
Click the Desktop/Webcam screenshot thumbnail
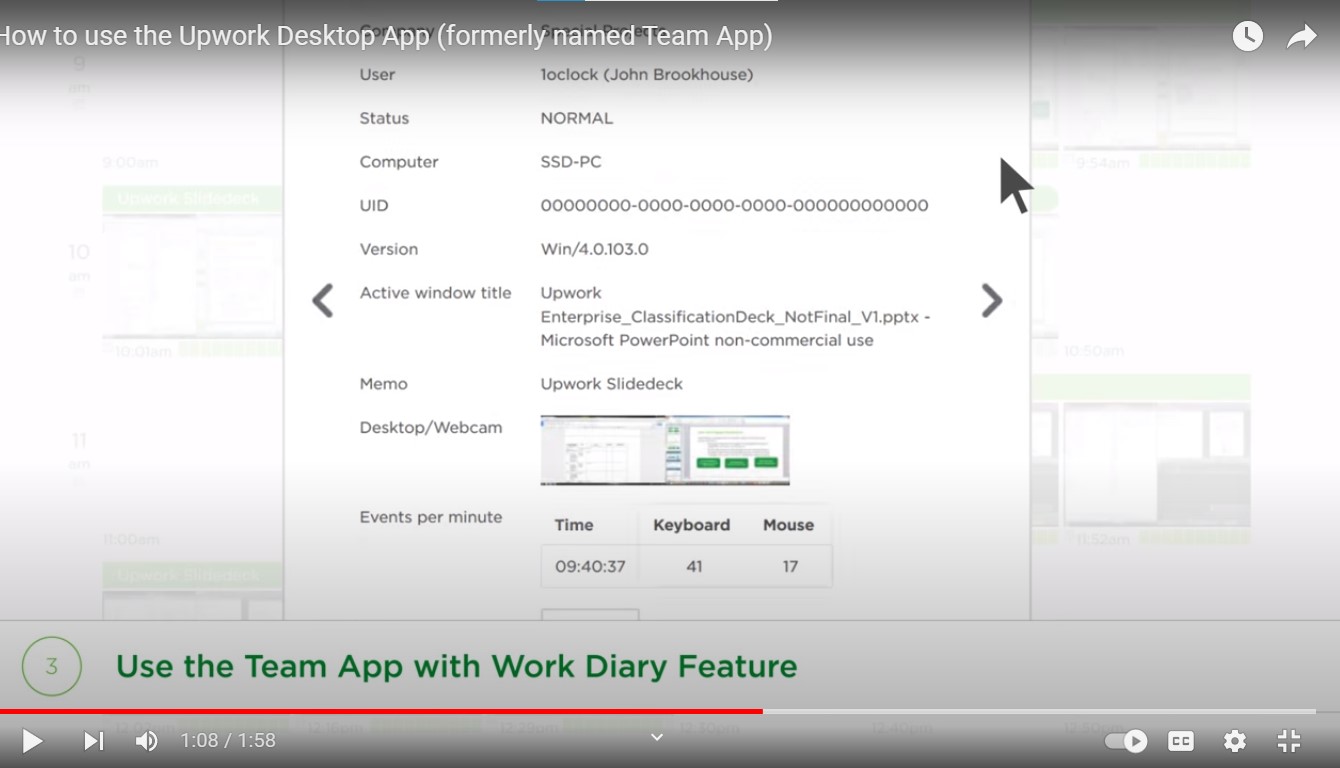point(665,450)
